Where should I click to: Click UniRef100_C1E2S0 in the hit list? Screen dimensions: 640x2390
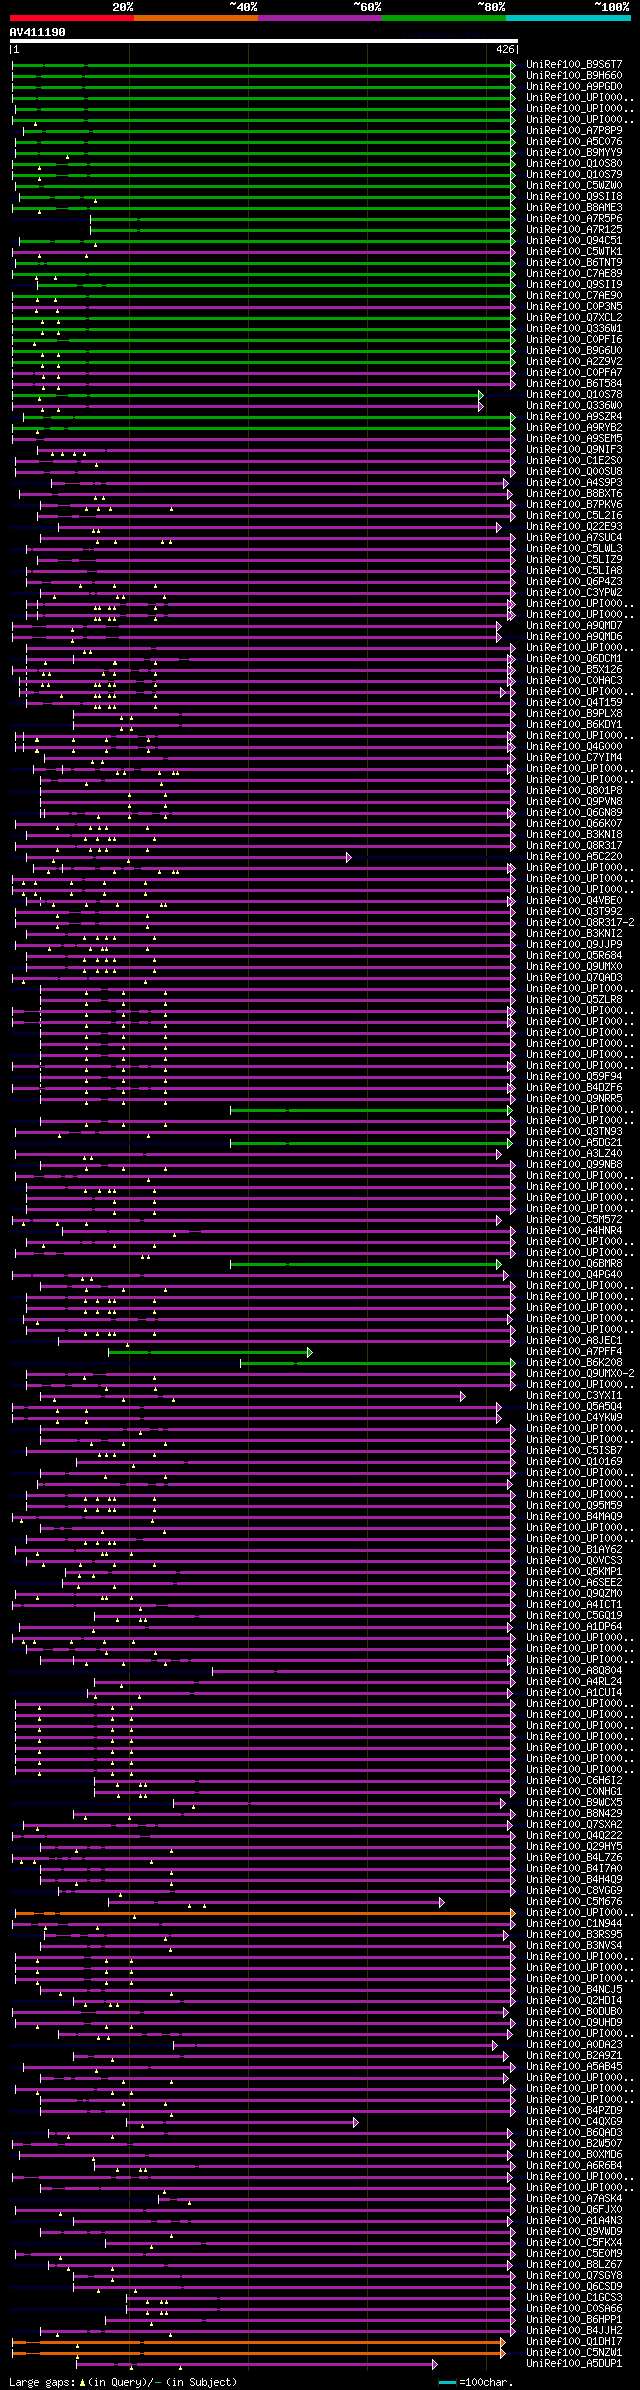tap(574, 460)
